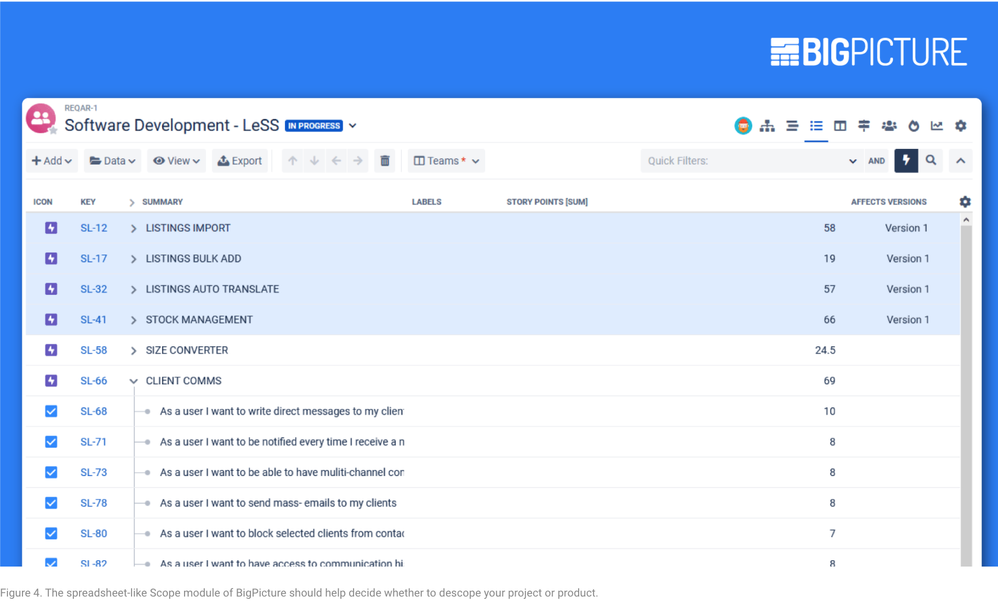This screenshot has width=998, height=607.
Task: Collapse the toolbar with up chevron
Action: point(960,161)
